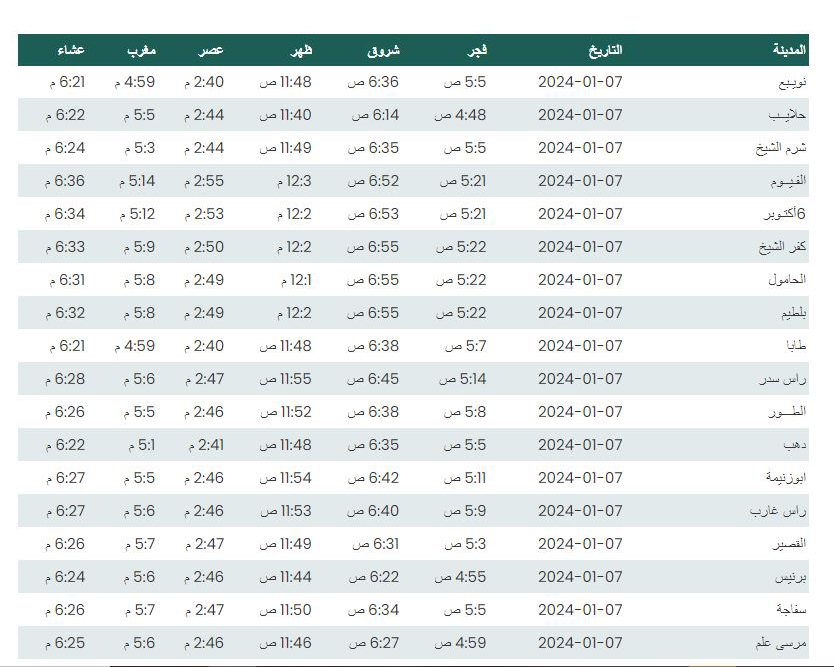Select the city name الفيوم
Image resolution: width=834 pixels, height=667 pixels.
(788, 181)
